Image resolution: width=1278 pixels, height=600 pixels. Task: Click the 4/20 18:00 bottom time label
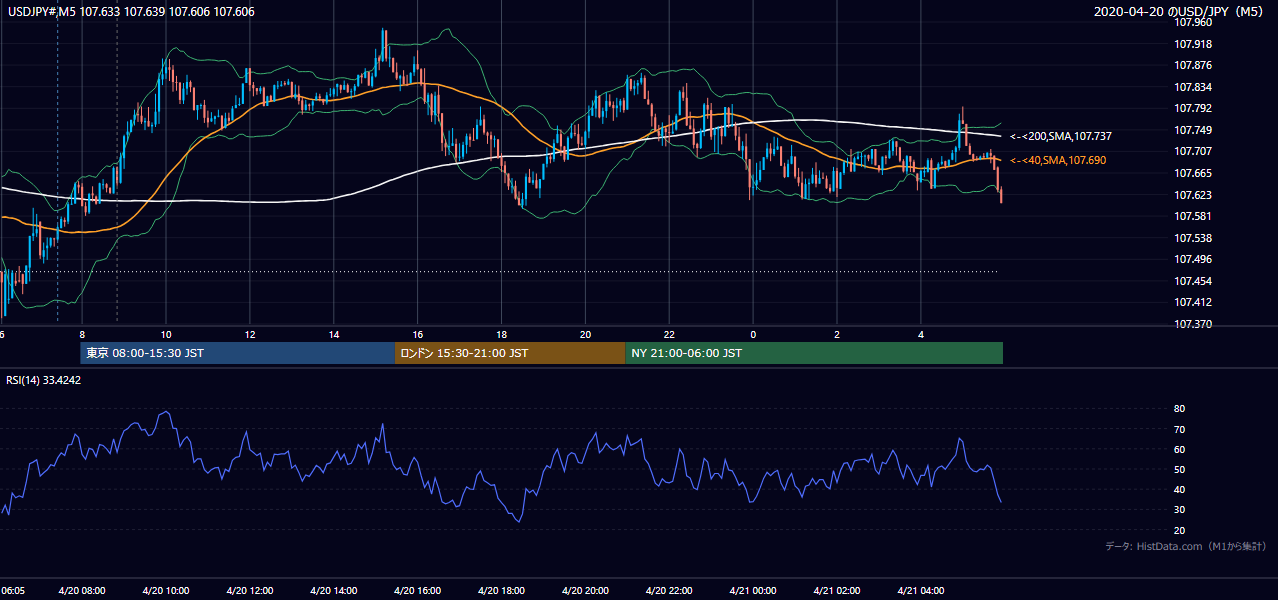502,590
